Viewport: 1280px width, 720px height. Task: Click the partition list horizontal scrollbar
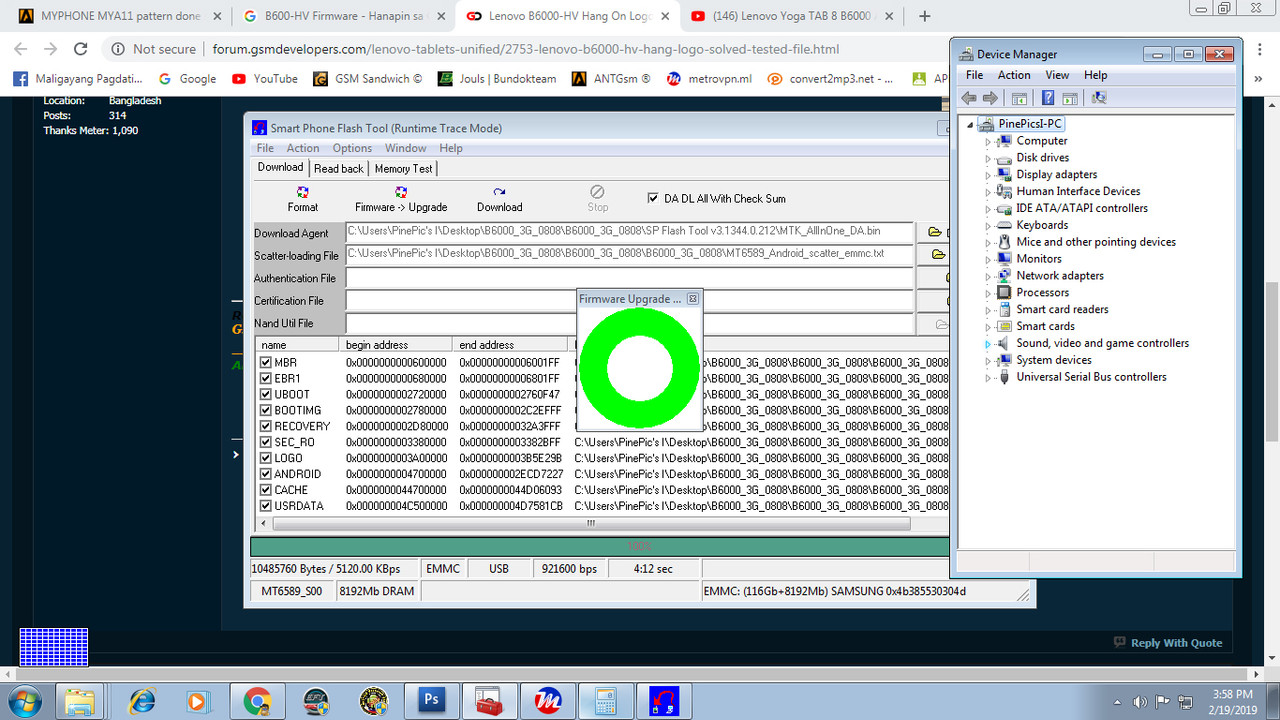pos(590,523)
